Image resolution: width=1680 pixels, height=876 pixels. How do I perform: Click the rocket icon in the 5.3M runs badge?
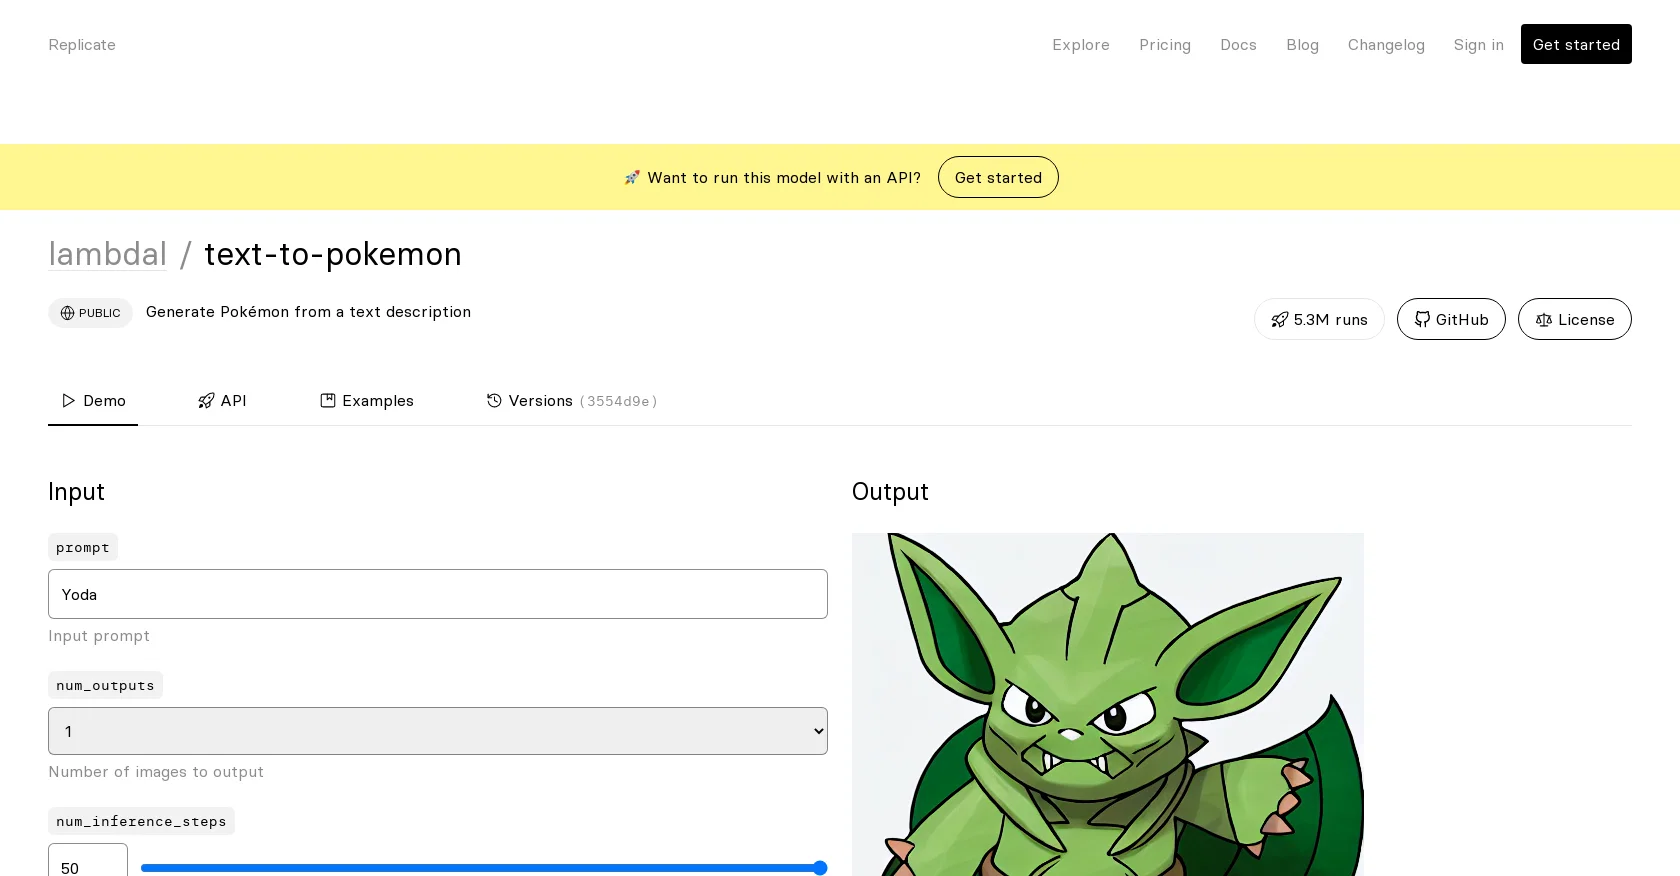click(1279, 320)
